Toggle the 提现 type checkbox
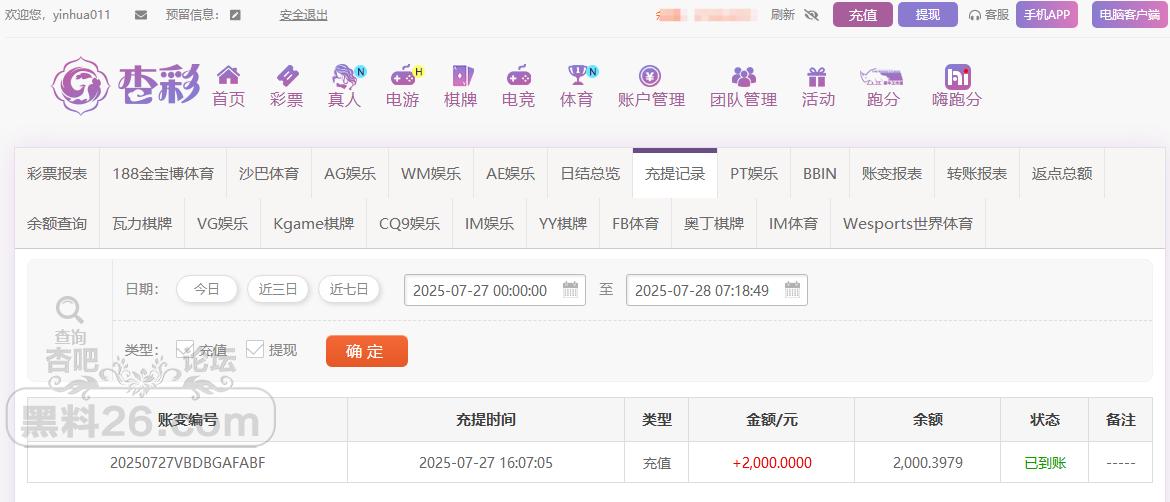 [255, 349]
